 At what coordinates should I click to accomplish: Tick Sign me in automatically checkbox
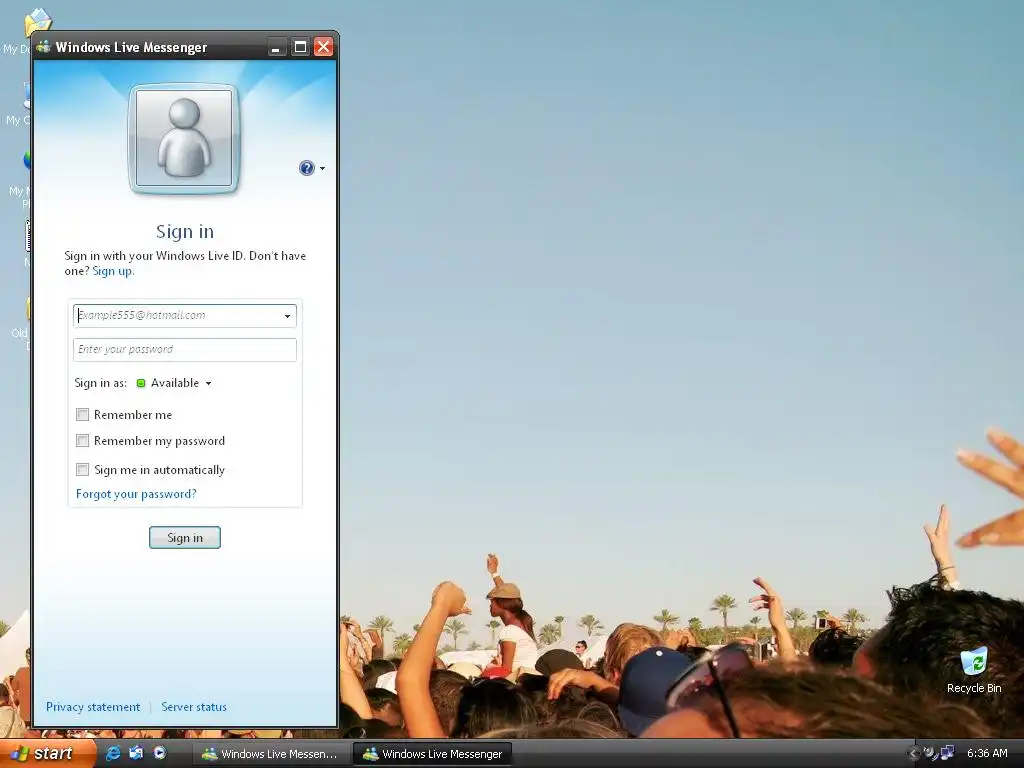[x=82, y=470]
